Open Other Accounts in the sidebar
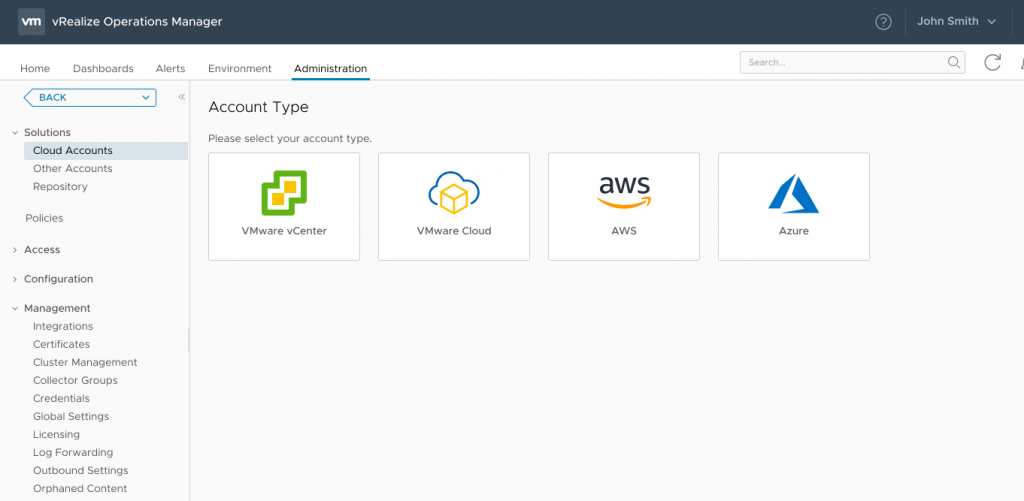 (72, 169)
